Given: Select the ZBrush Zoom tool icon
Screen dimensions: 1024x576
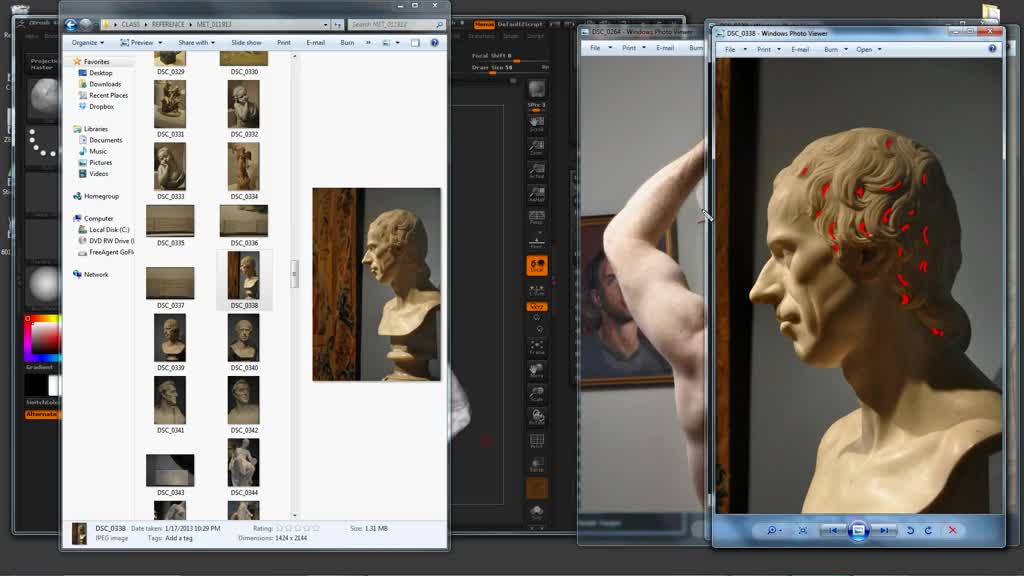Looking at the screenshot, I should click(x=537, y=147).
